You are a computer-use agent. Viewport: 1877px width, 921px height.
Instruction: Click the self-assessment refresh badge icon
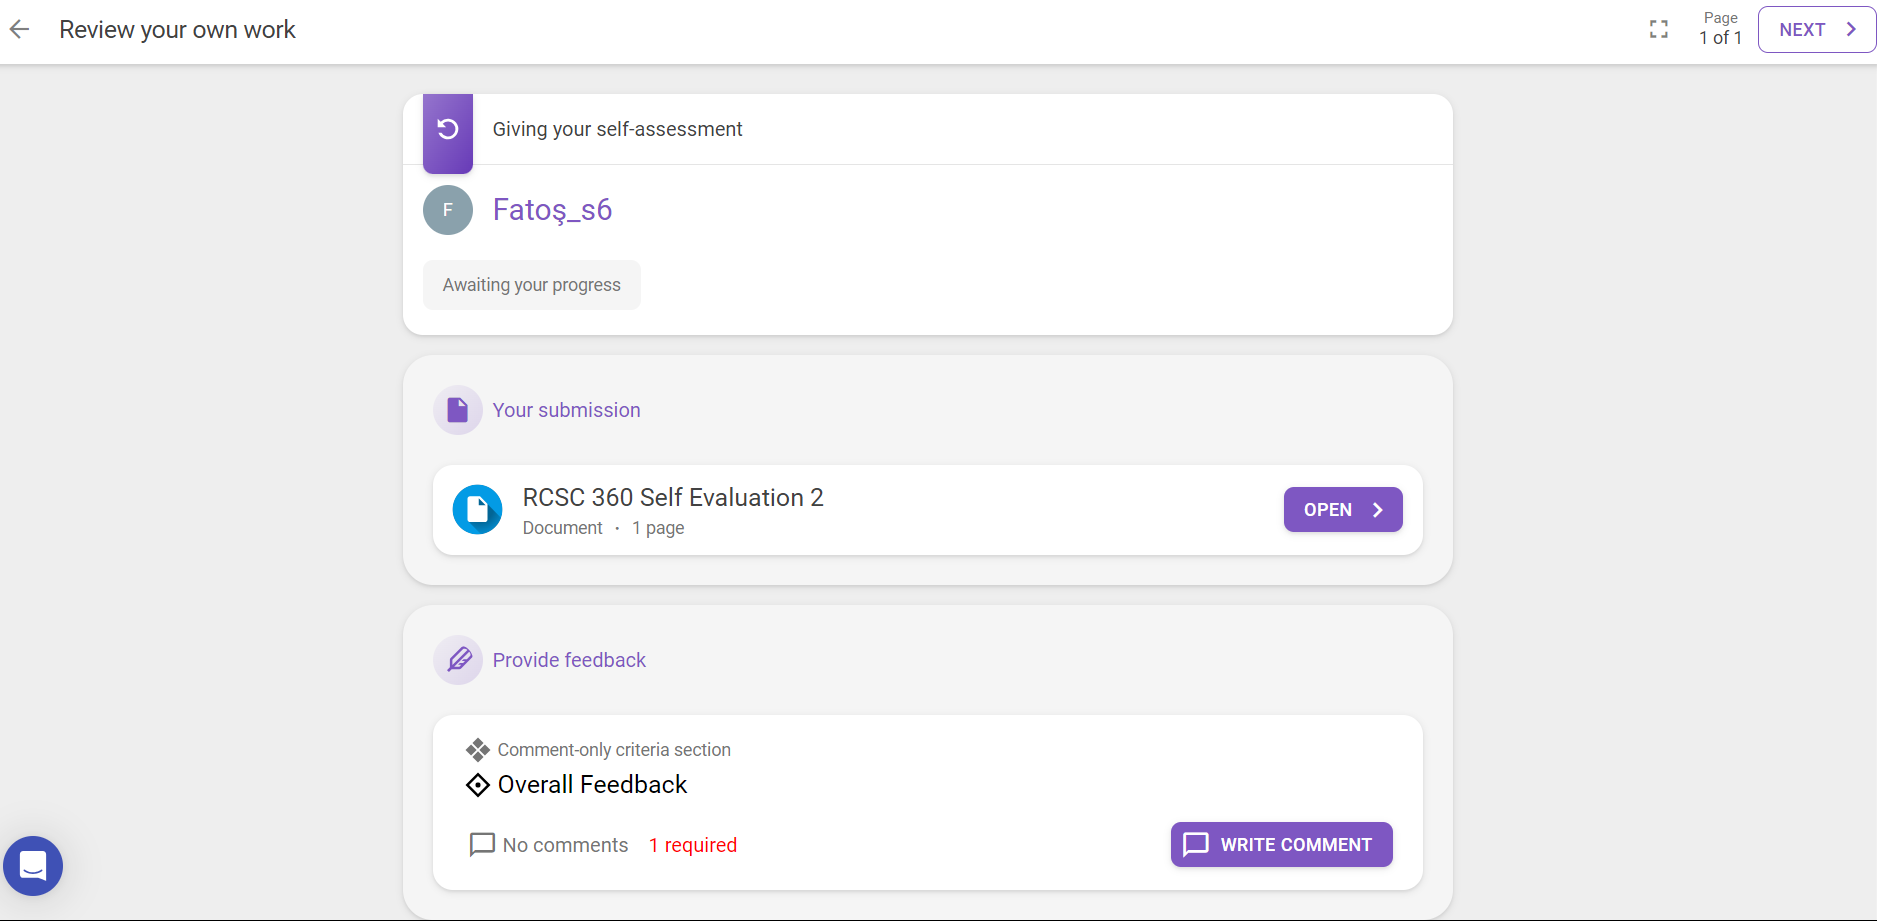coord(448,130)
